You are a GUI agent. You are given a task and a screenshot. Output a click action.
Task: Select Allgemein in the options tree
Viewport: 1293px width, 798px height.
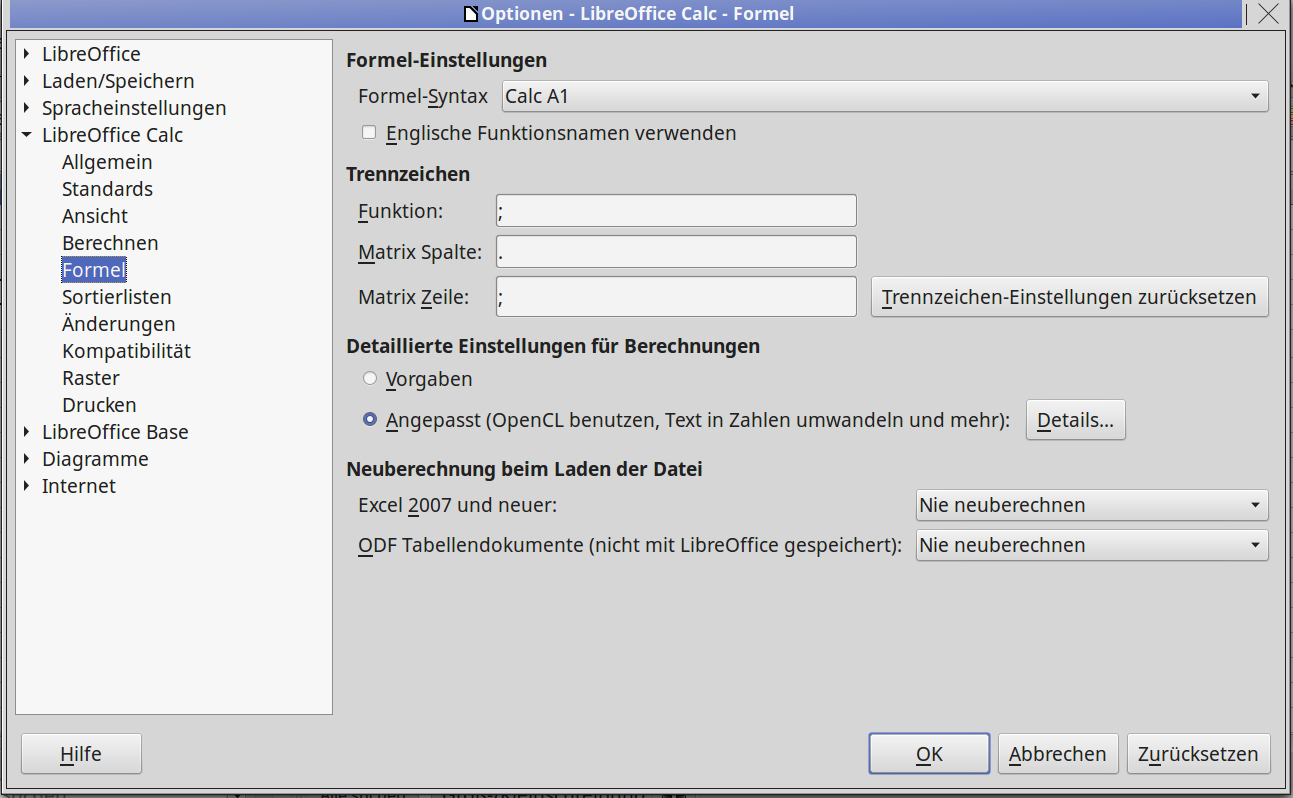(x=107, y=162)
